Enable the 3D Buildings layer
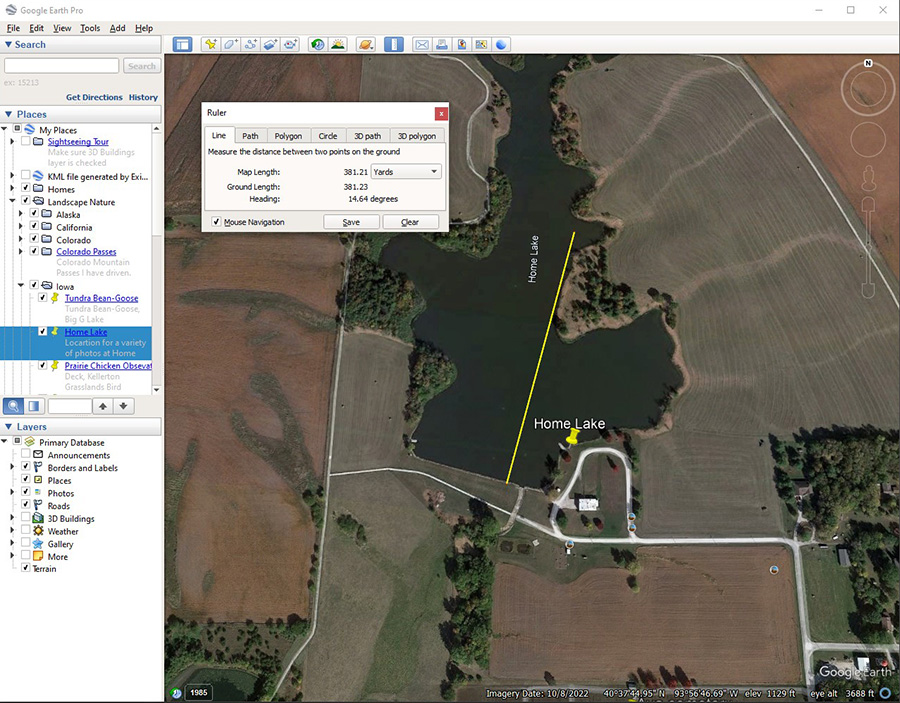The height and width of the screenshot is (703, 900). [x=25, y=518]
